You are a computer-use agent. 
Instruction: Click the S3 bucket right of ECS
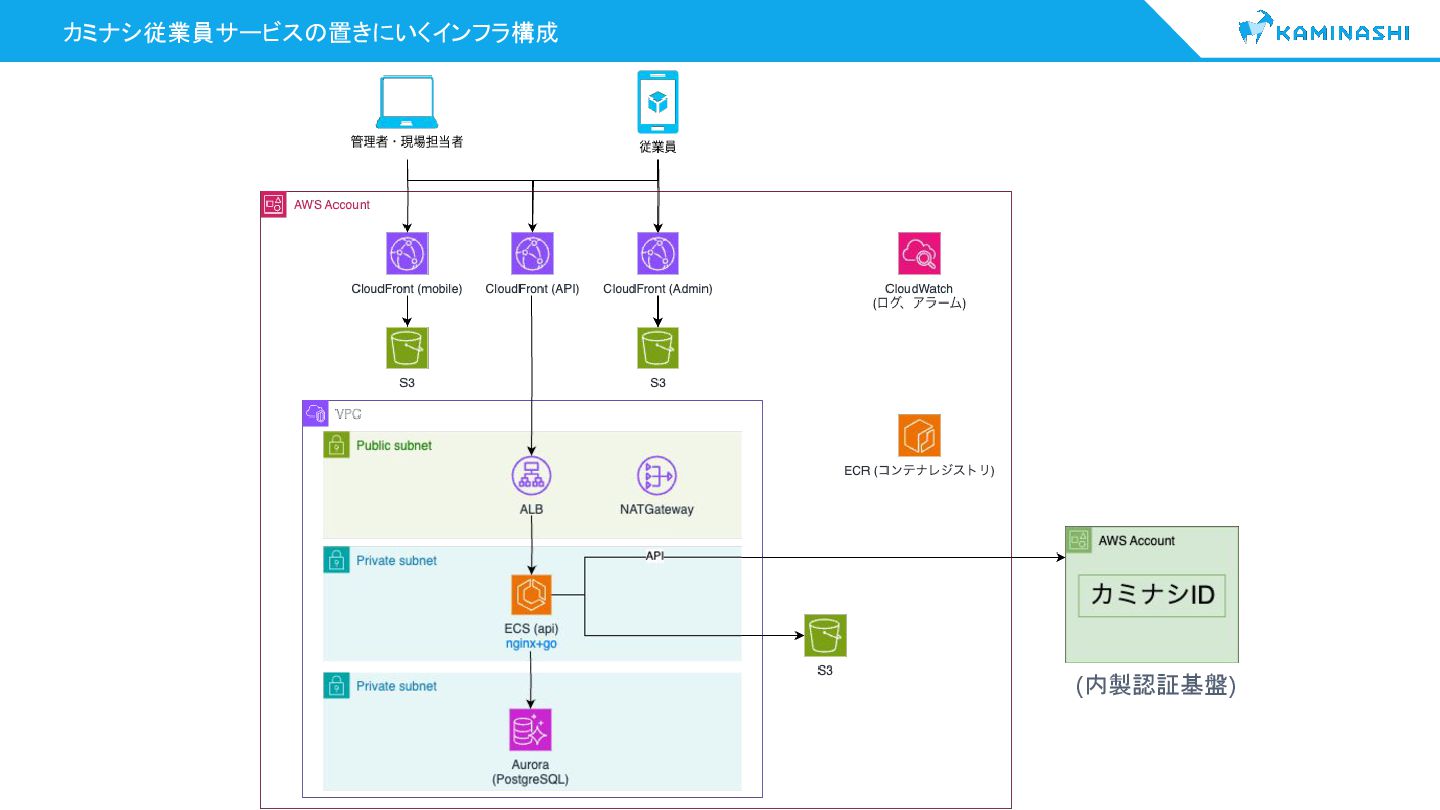click(x=825, y=635)
